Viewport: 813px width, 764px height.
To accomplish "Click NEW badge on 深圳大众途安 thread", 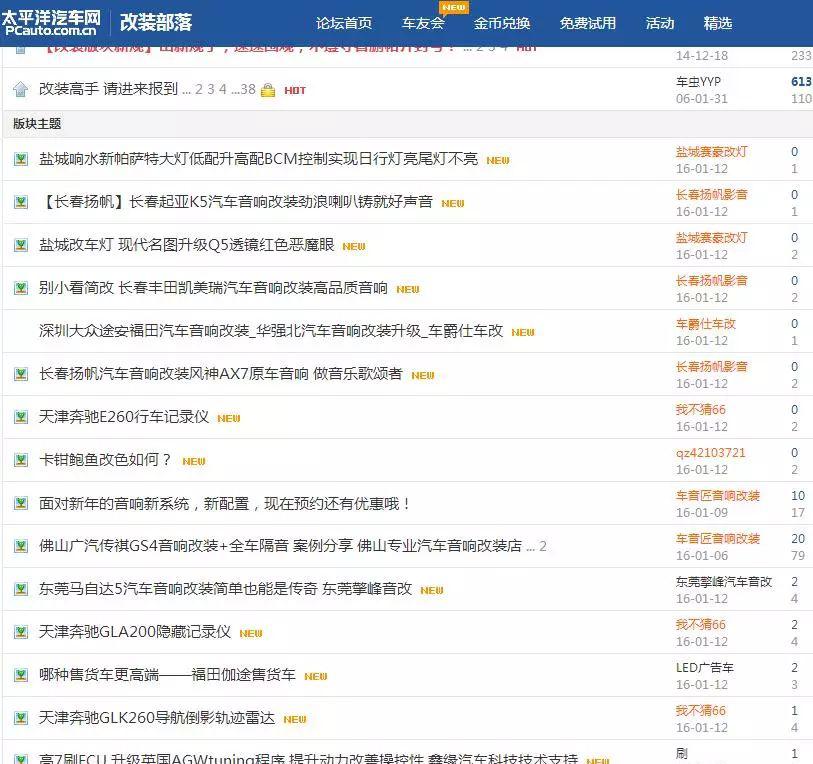I will click(x=523, y=332).
